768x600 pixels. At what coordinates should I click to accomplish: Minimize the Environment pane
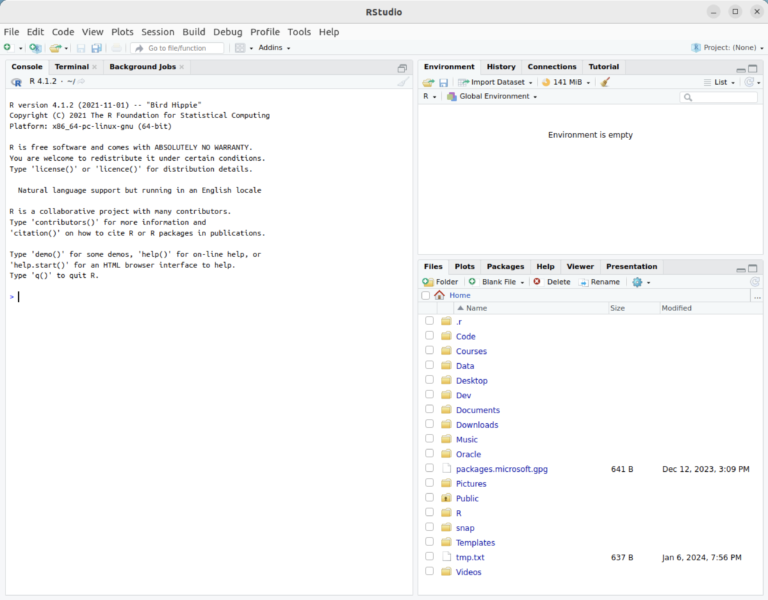coord(741,69)
